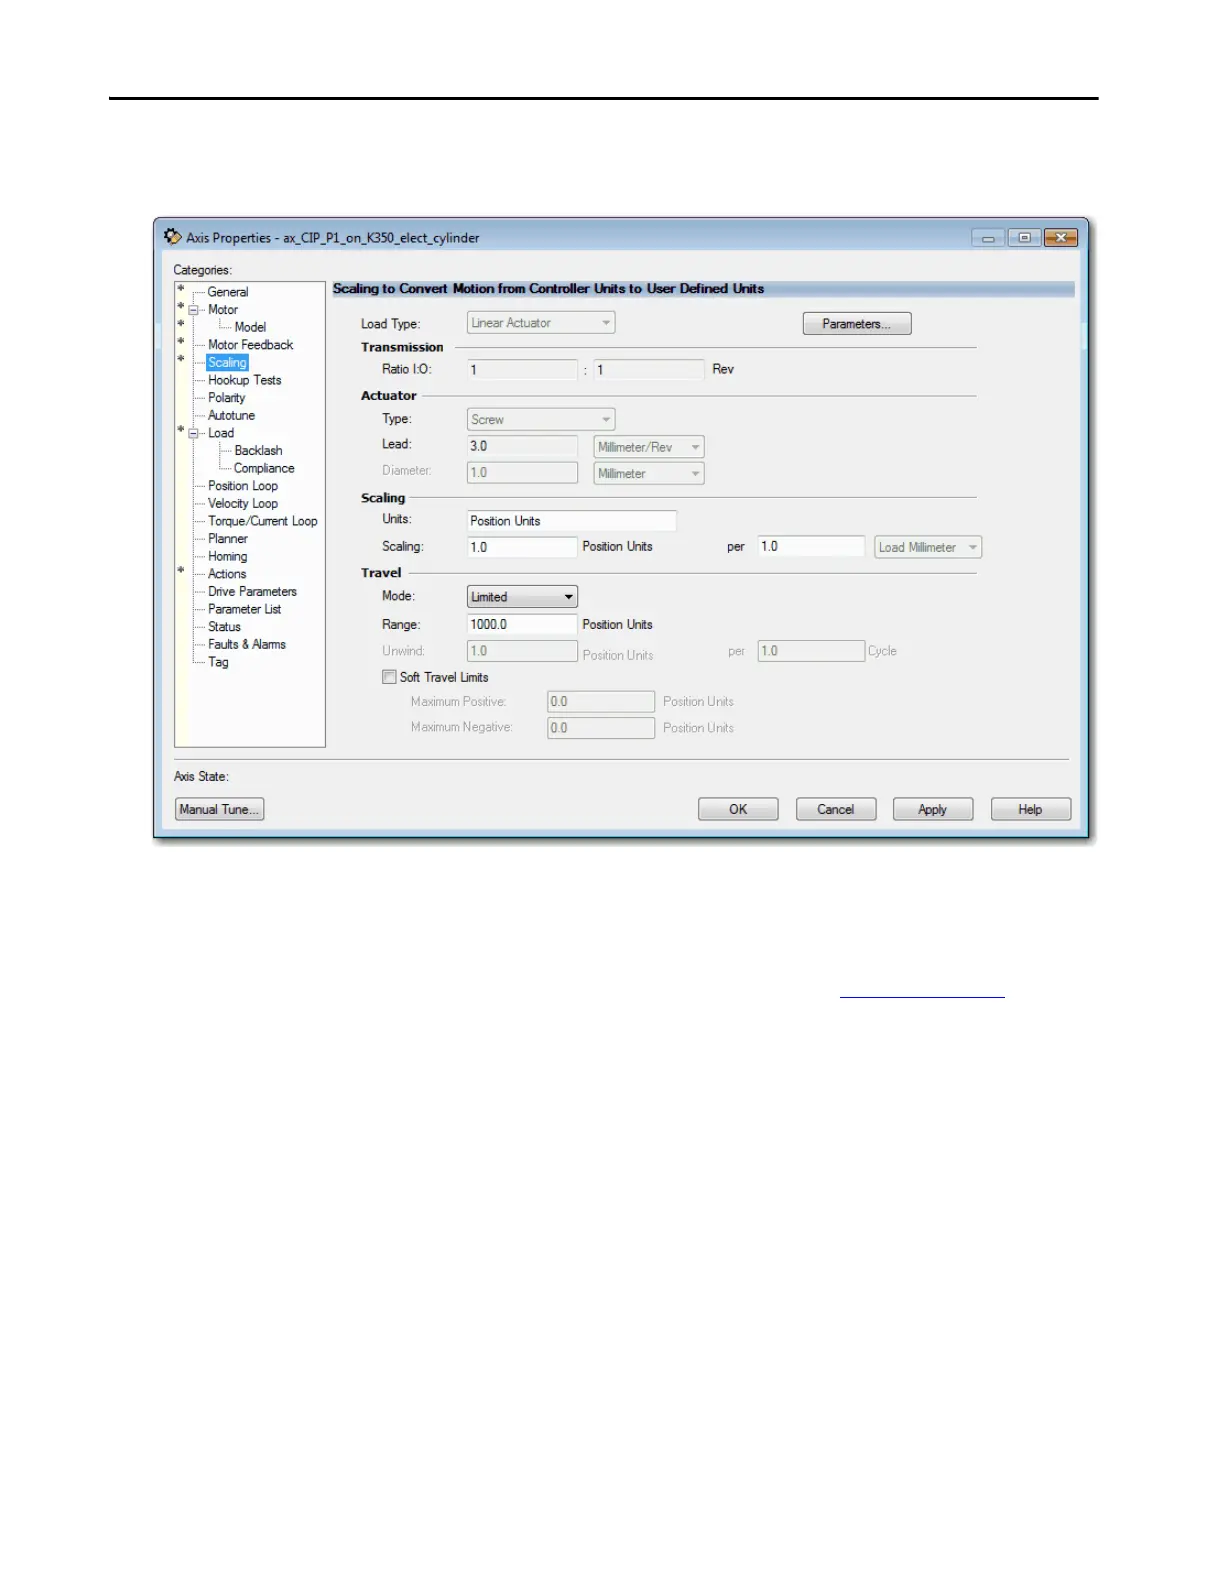Open the Load Type dropdown
The image size is (1224, 1584).
[x=541, y=323]
